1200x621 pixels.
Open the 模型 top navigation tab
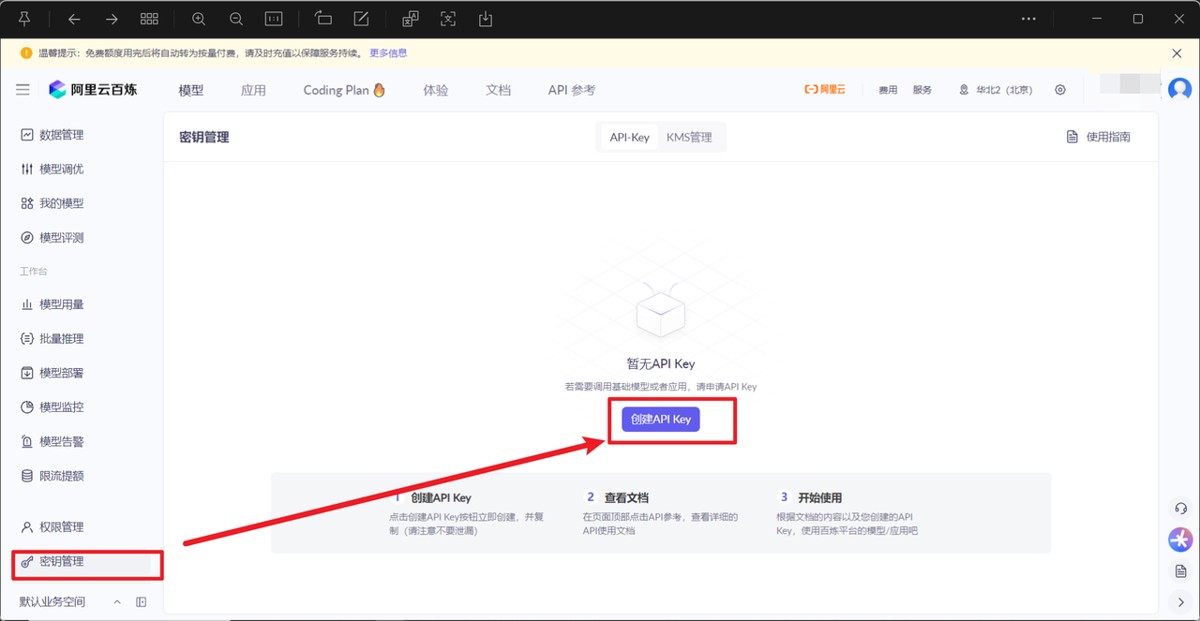click(x=191, y=90)
